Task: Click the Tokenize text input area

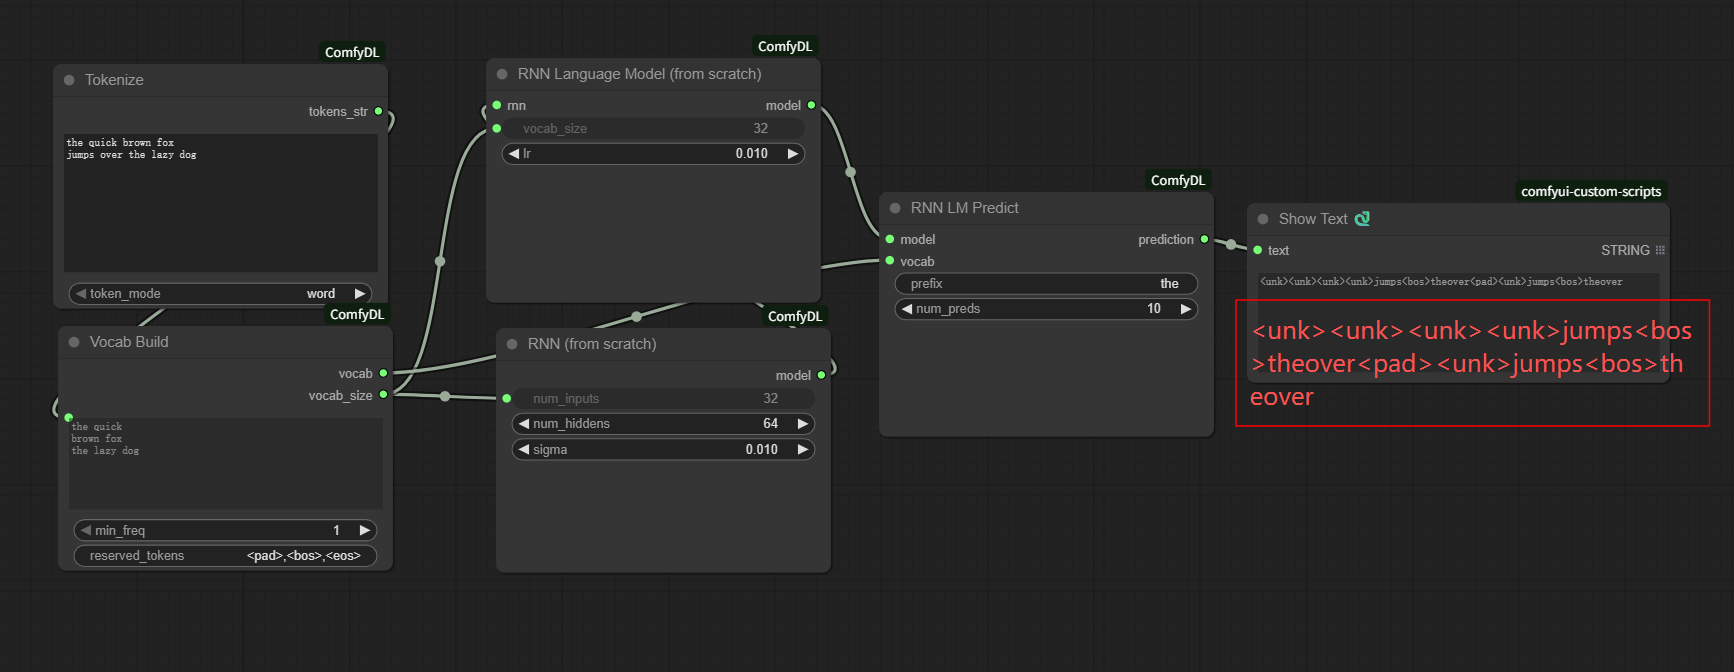Action: tap(221, 203)
